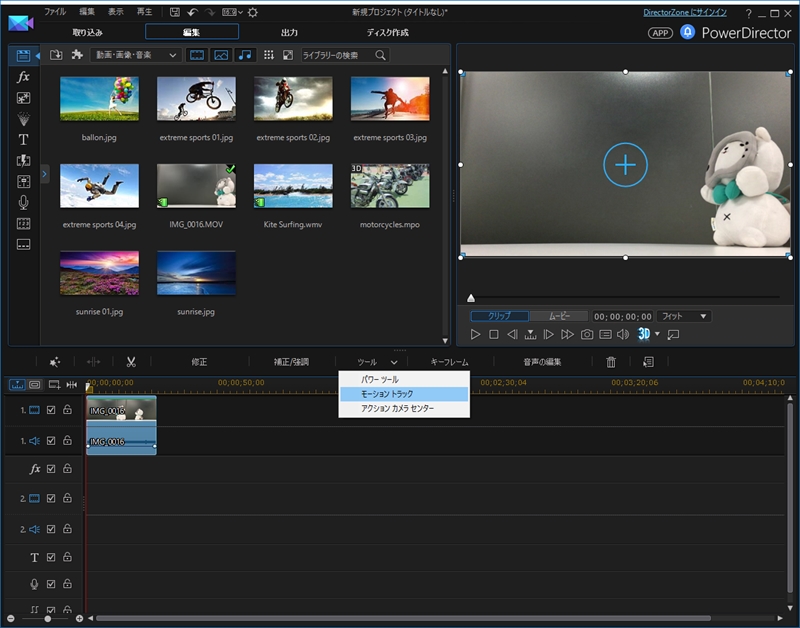Click the preview seek slider handle
Viewport: 800px width, 628px height.
[471, 298]
